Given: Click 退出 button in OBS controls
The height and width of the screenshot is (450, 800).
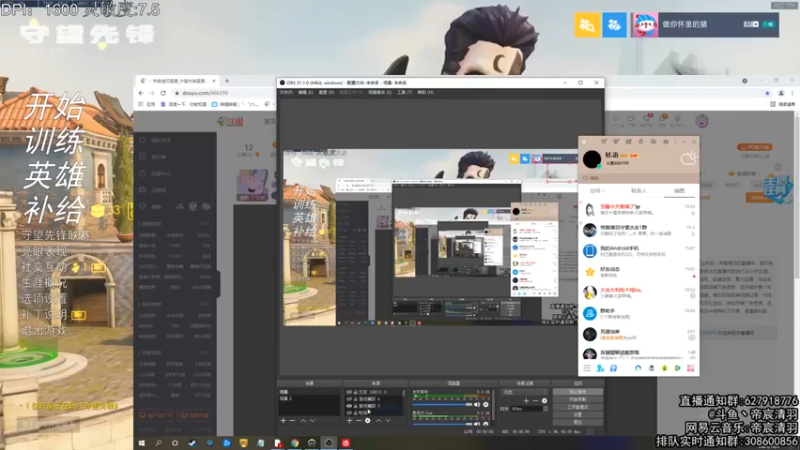Looking at the screenshot, I should [578, 422].
